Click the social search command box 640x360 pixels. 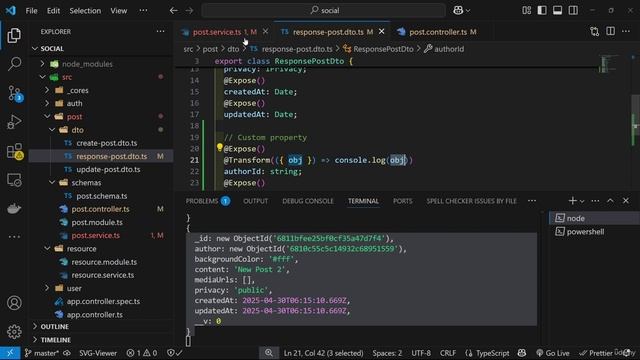pyautogui.click(x=324, y=10)
